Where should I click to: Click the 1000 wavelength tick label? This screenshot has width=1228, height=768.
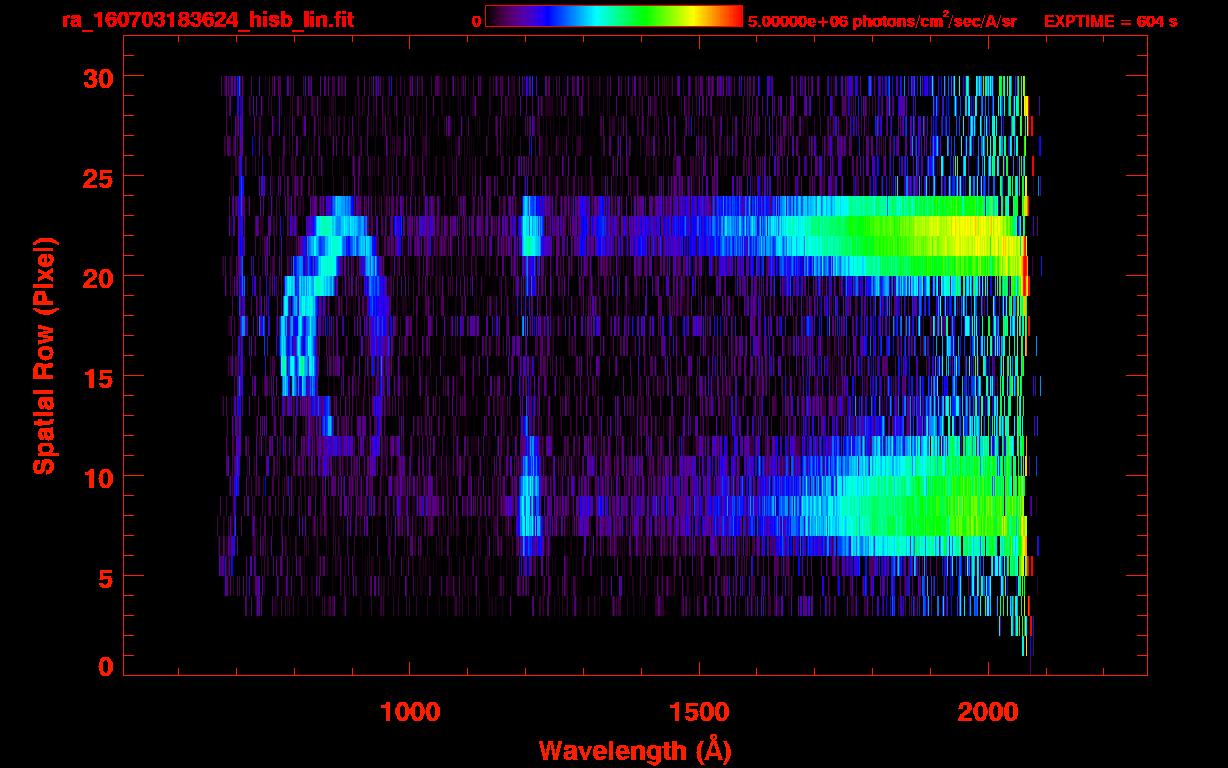pos(410,712)
